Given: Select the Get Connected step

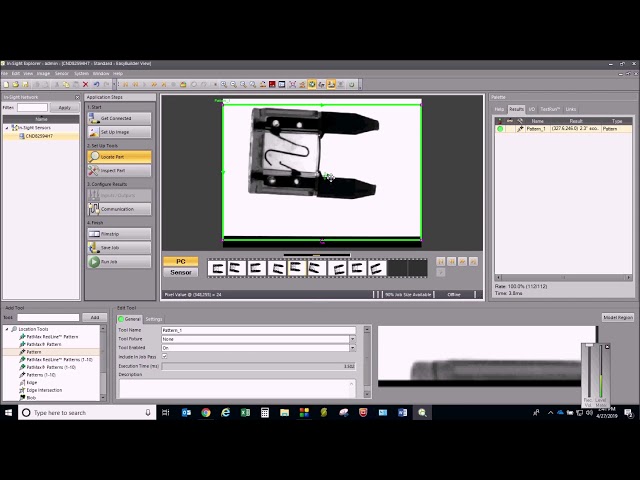Looking at the screenshot, I should (x=119, y=118).
